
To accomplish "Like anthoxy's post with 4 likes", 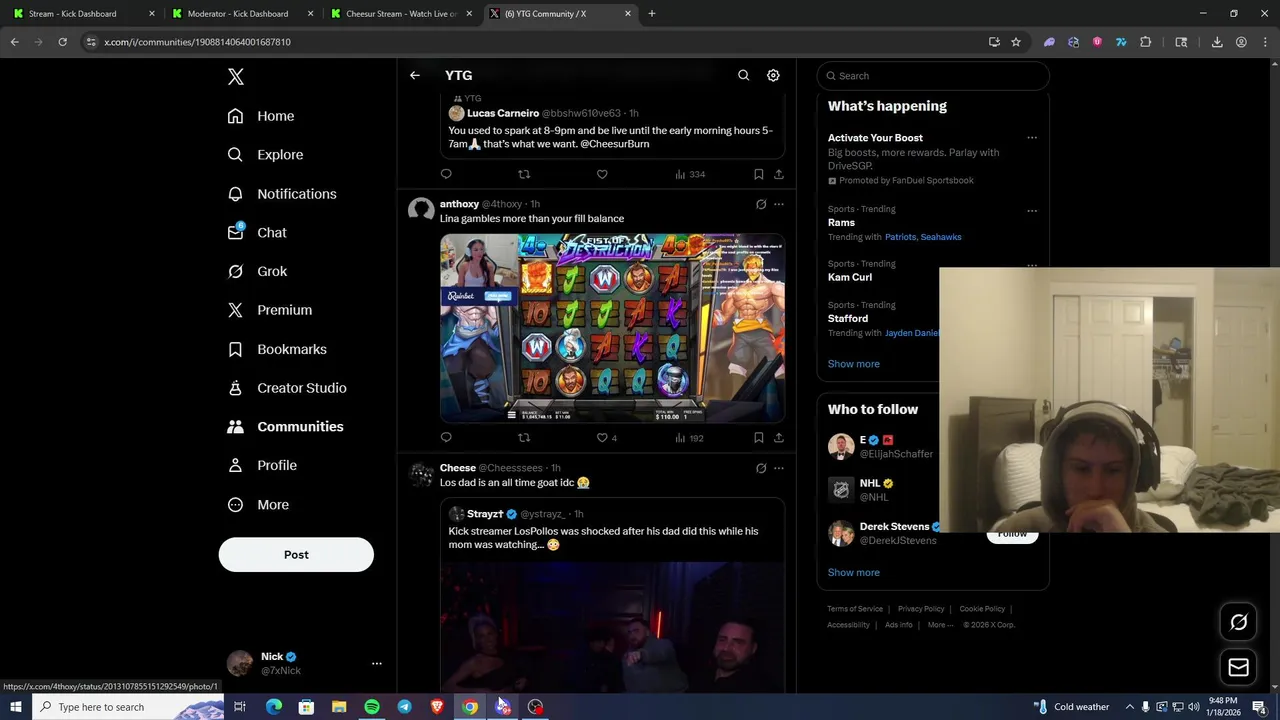I will tap(607, 438).
